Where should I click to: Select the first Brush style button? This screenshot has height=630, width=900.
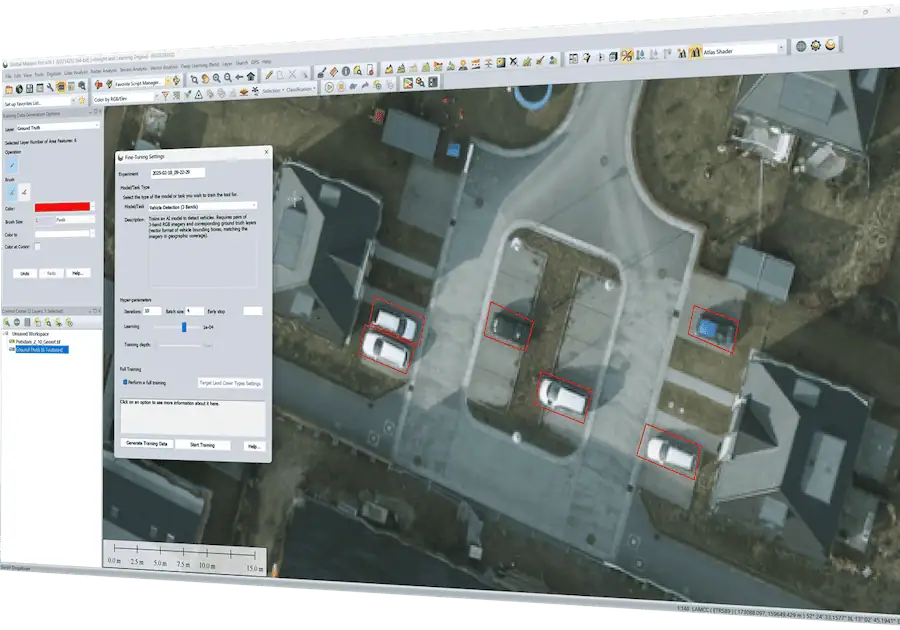click(11, 192)
